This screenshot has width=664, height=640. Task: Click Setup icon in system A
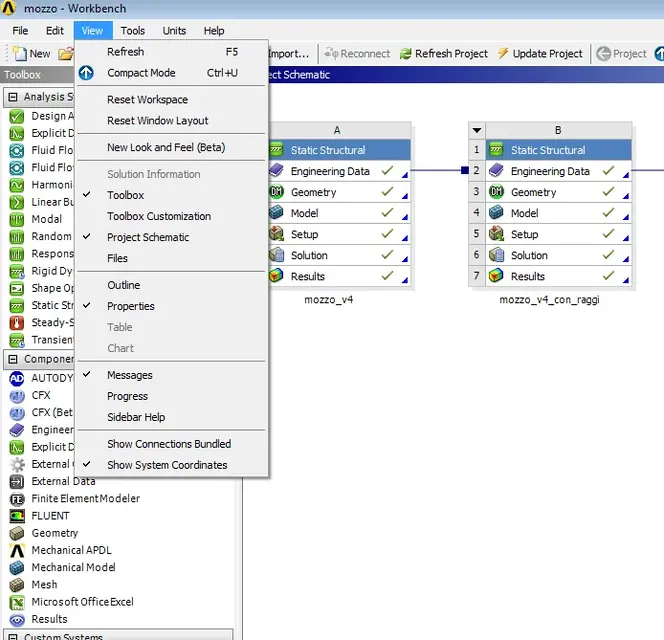pyautogui.click(x=277, y=234)
